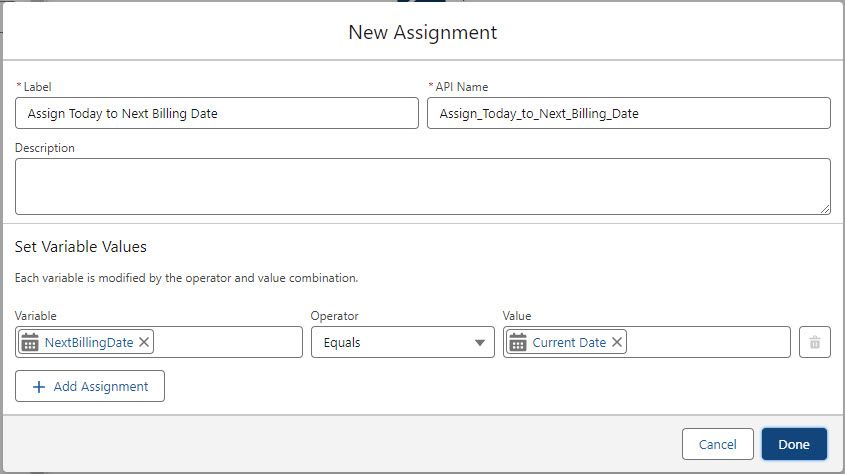Remove the NextBillingDate variable pill
Image resolution: width=845 pixels, height=474 pixels.
click(144, 342)
